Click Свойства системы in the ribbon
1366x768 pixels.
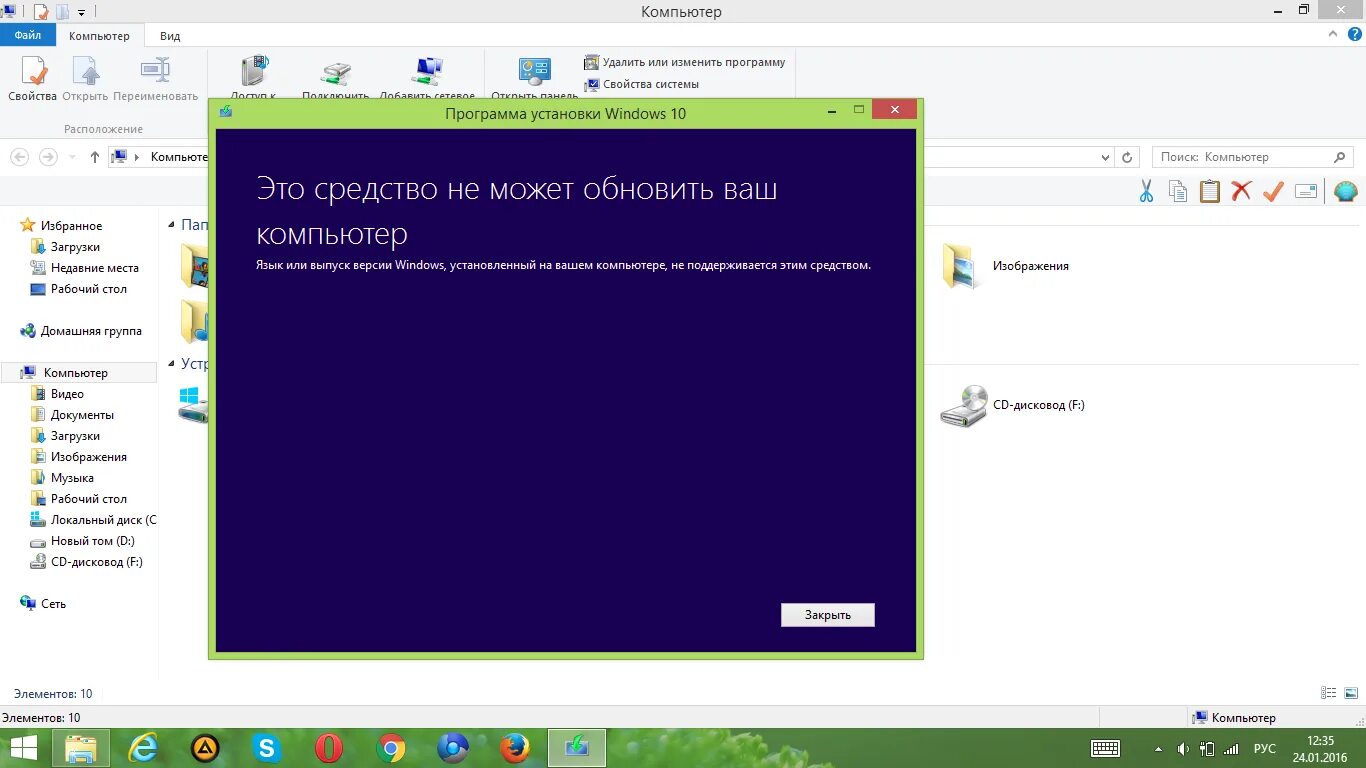click(642, 84)
